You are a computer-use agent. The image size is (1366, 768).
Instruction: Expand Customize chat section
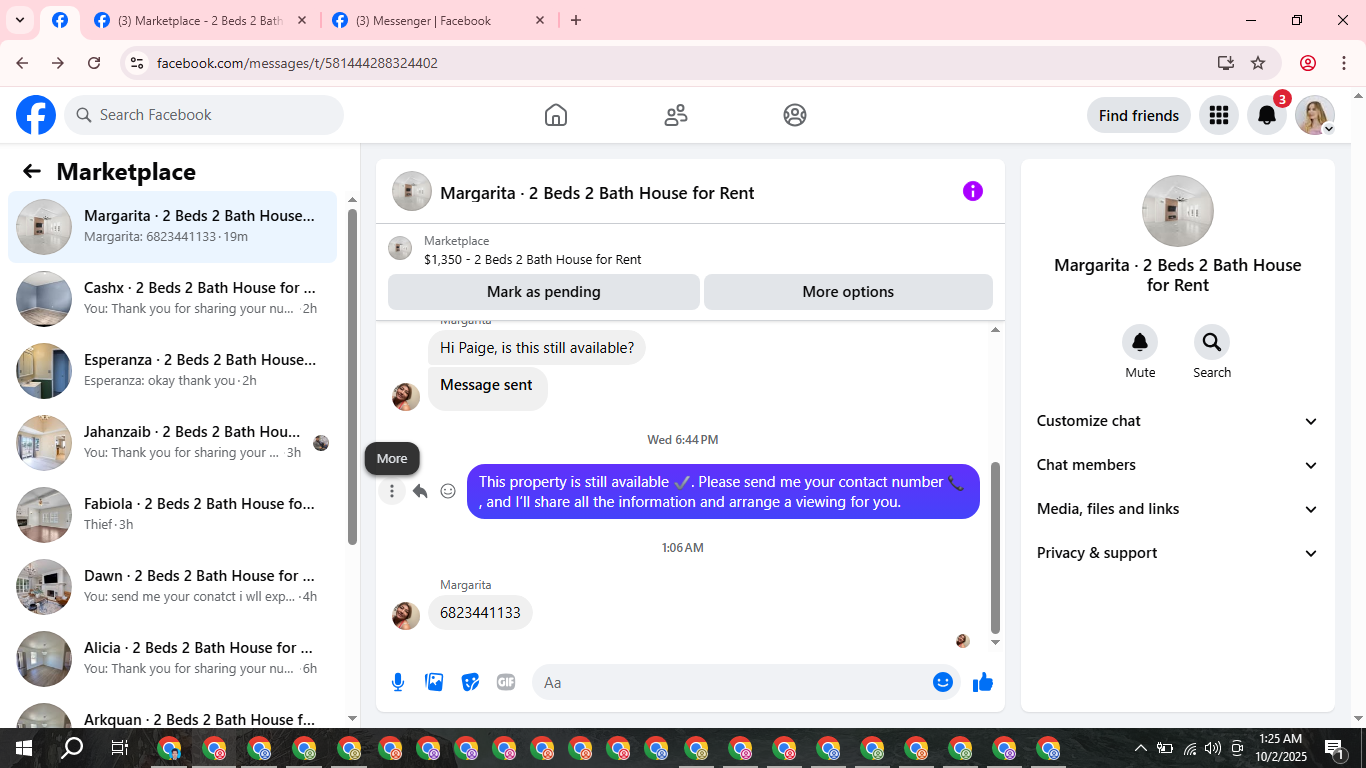coord(1178,421)
